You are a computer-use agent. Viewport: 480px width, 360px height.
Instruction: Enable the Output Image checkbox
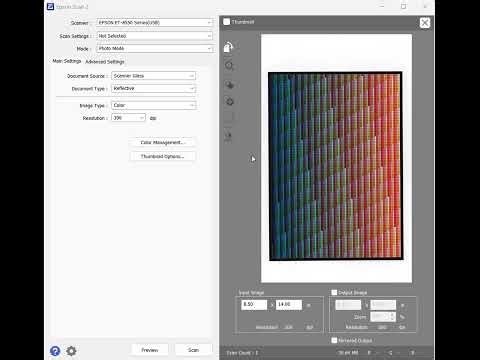[334, 292]
